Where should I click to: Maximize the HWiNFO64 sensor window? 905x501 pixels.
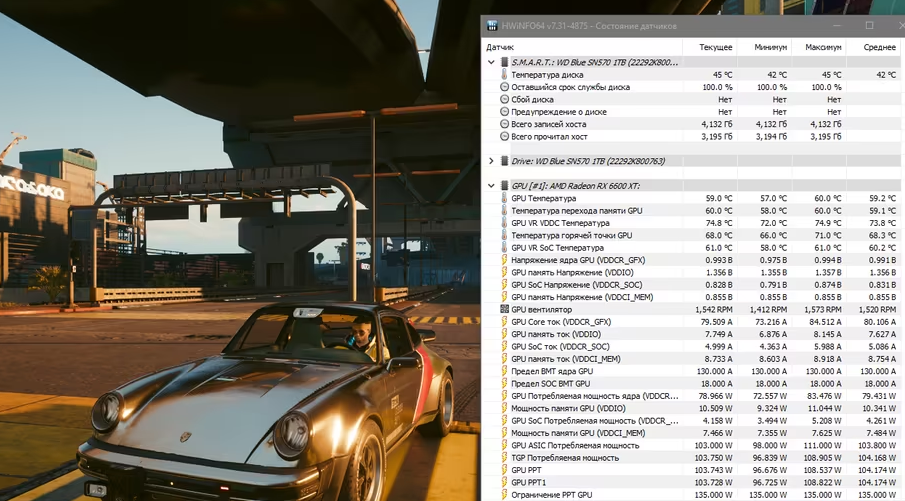click(x=869, y=25)
